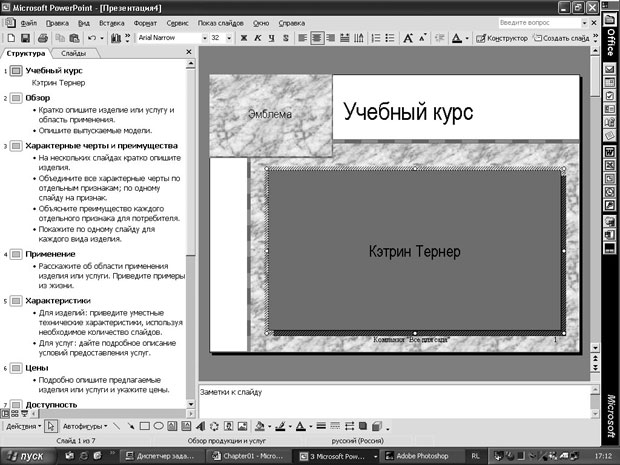The height and width of the screenshot is (465, 620).
Task: Close the outline pane with X
Action: [189, 52]
